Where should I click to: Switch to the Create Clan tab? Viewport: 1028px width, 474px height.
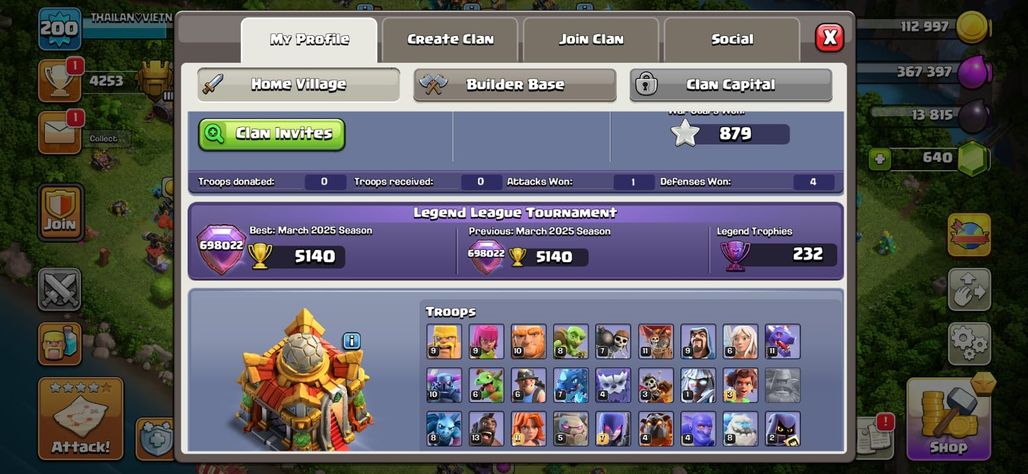(450, 39)
